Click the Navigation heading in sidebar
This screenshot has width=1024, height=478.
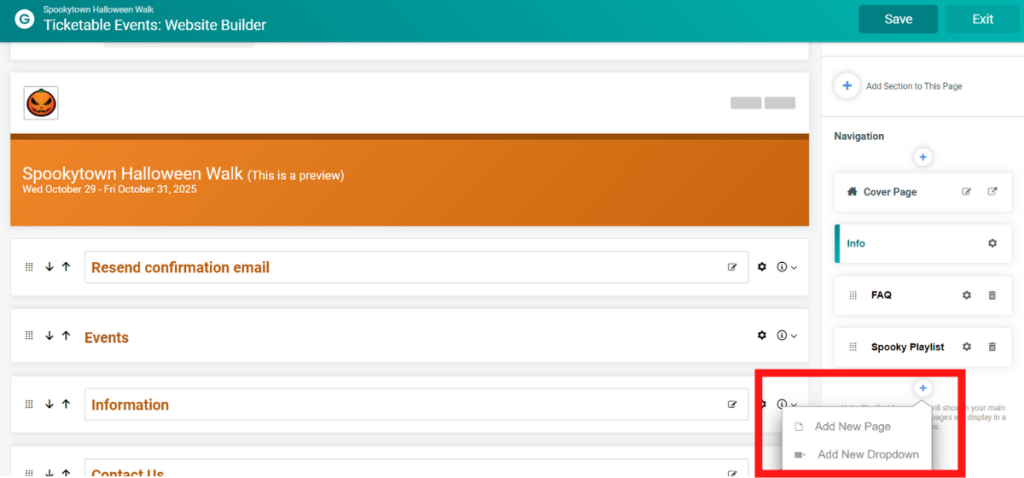859,136
